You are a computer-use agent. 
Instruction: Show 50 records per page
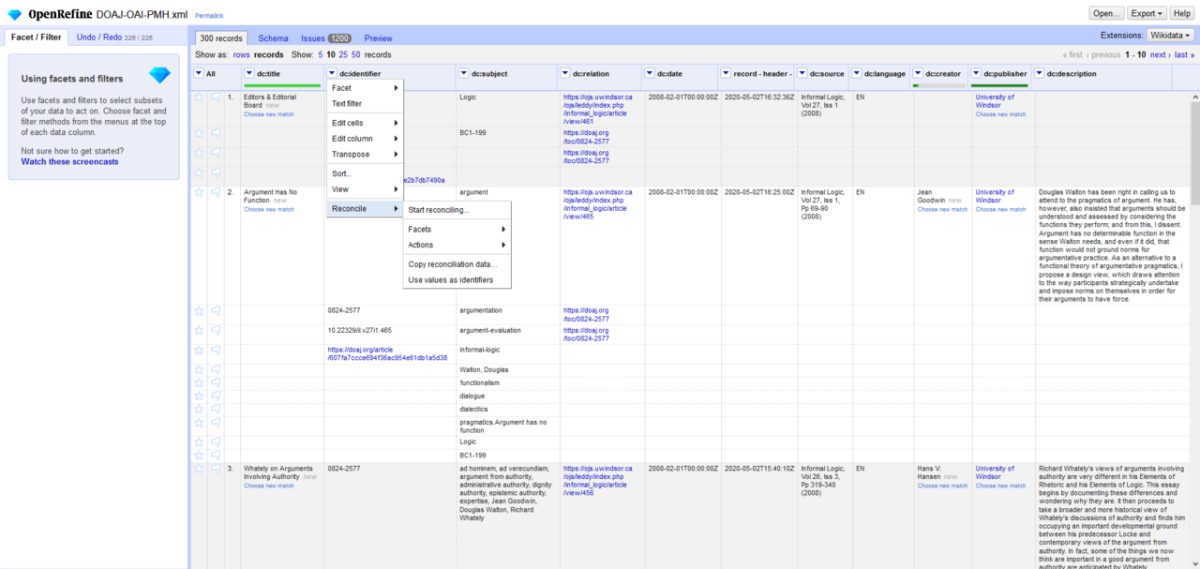[356, 55]
